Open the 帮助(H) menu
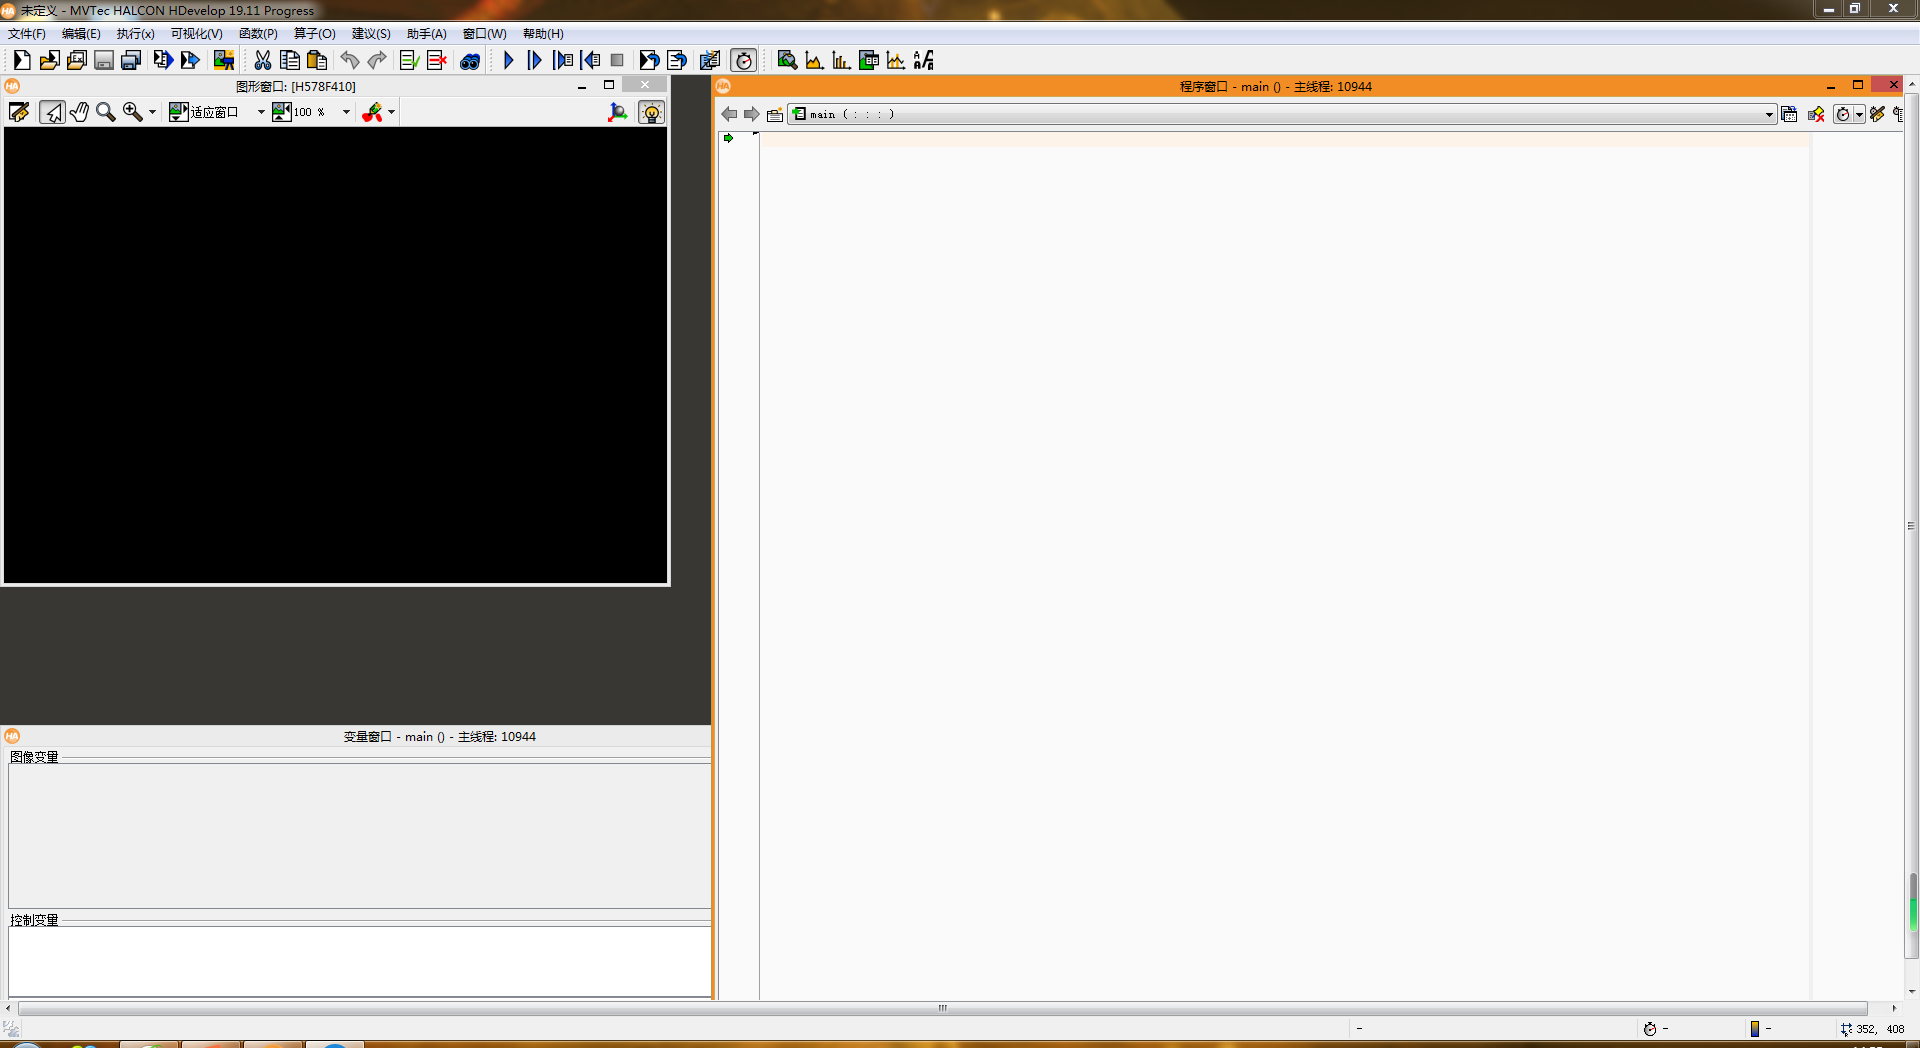The image size is (1920, 1048). click(x=543, y=34)
